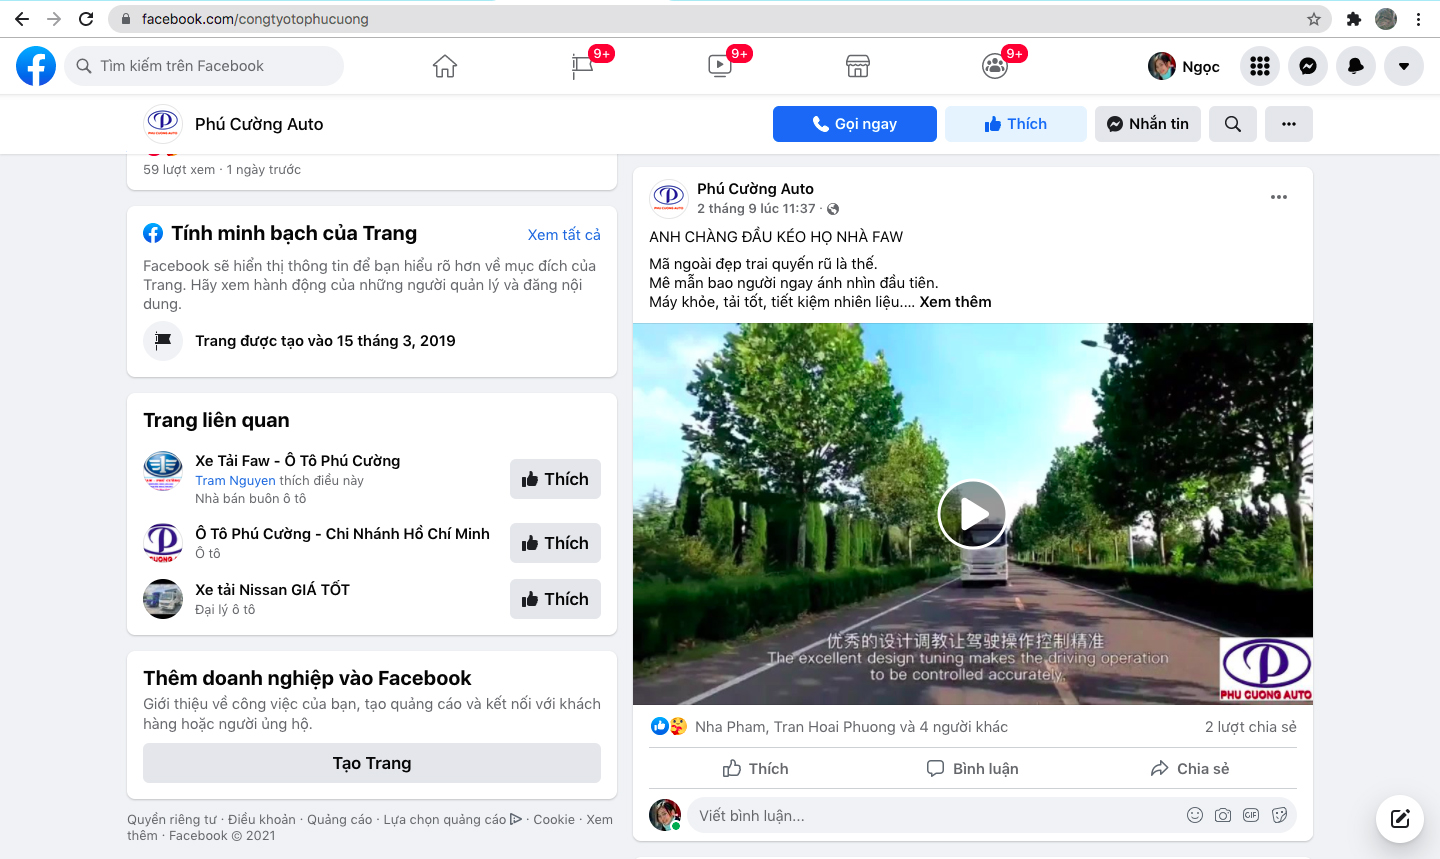Open the browser extensions puzzle icon
Viewport: 1440px width, 859px height.
pos(1354,19)
